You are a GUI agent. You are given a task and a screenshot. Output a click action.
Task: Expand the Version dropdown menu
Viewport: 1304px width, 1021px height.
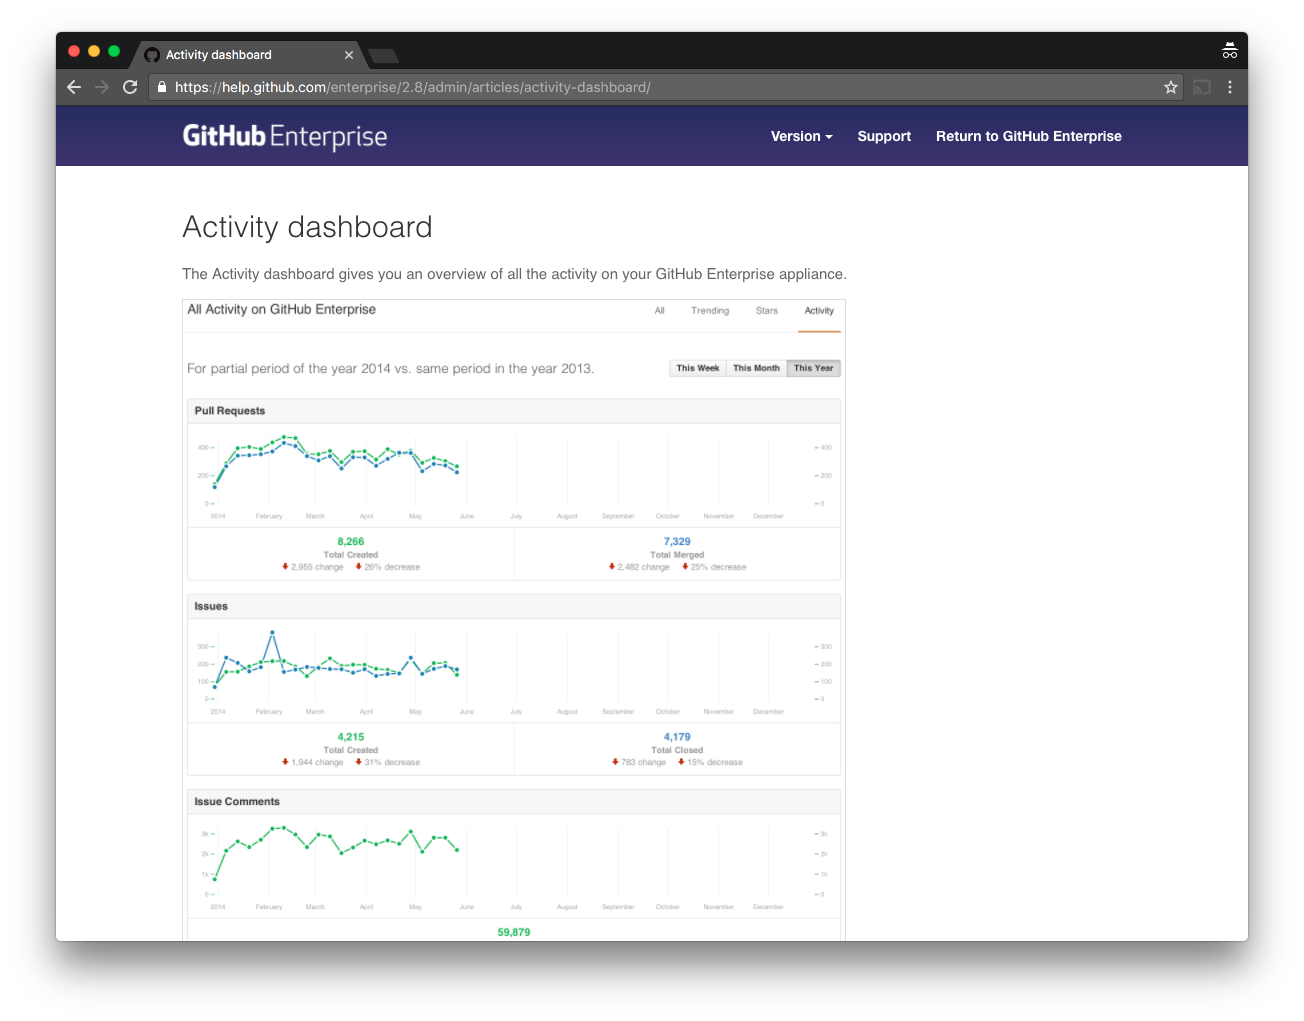[801, 136]
